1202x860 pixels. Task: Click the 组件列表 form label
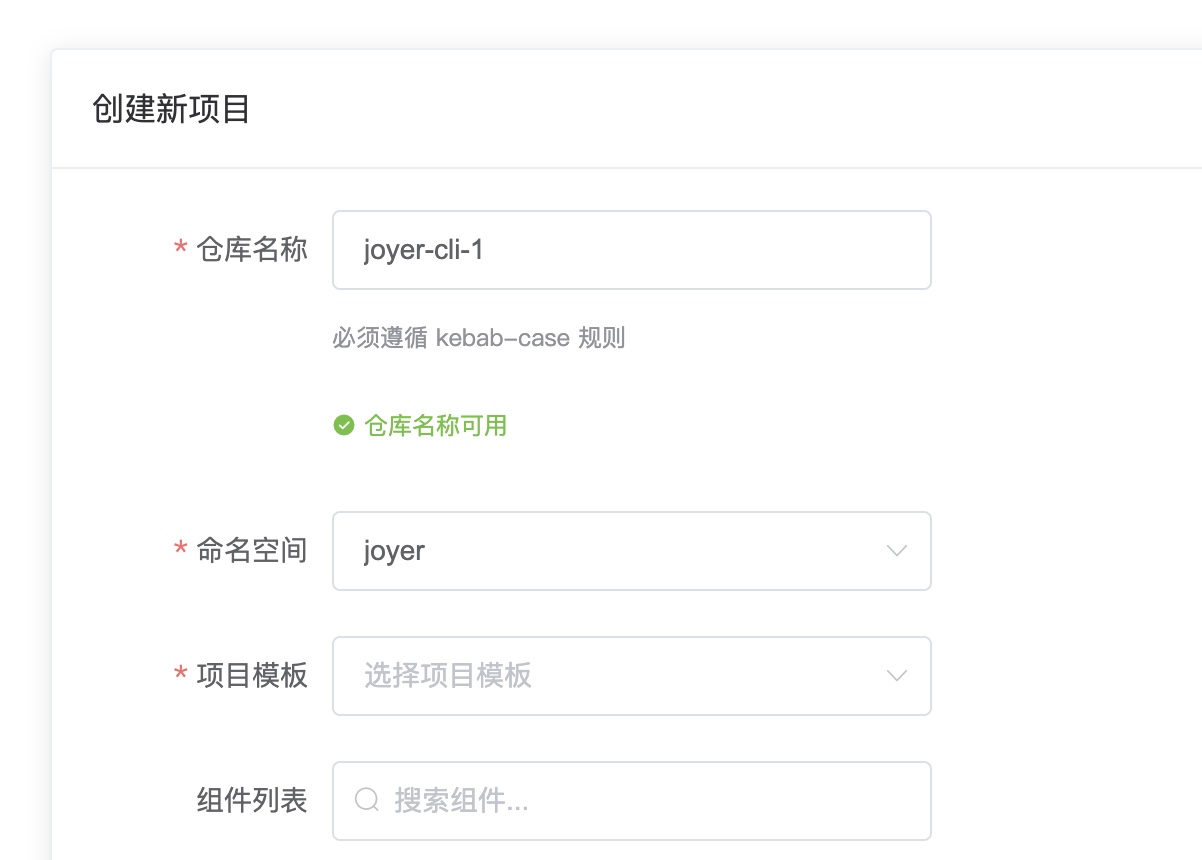[252, 800]
